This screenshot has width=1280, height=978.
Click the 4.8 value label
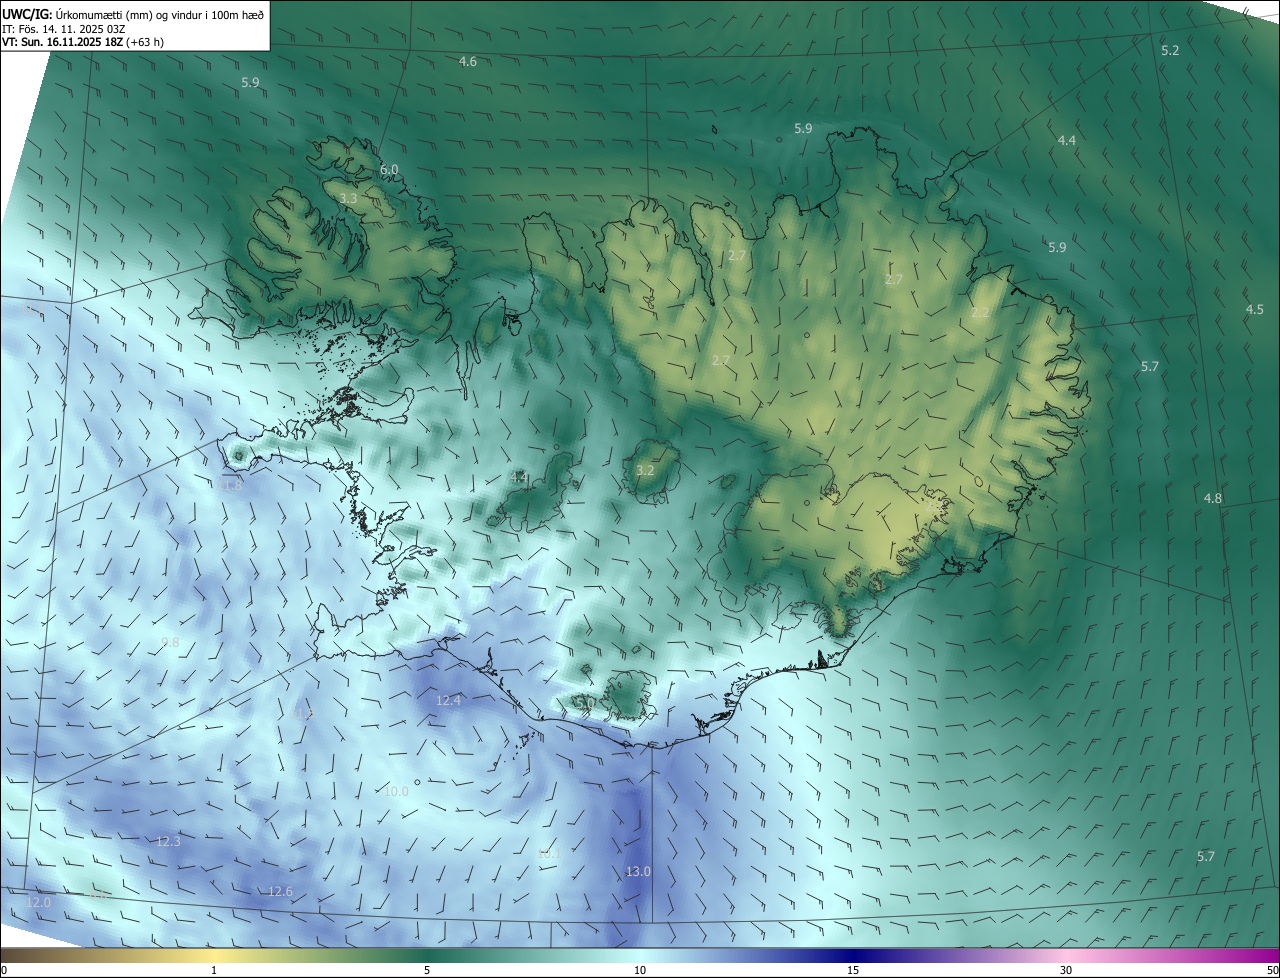1213,498
